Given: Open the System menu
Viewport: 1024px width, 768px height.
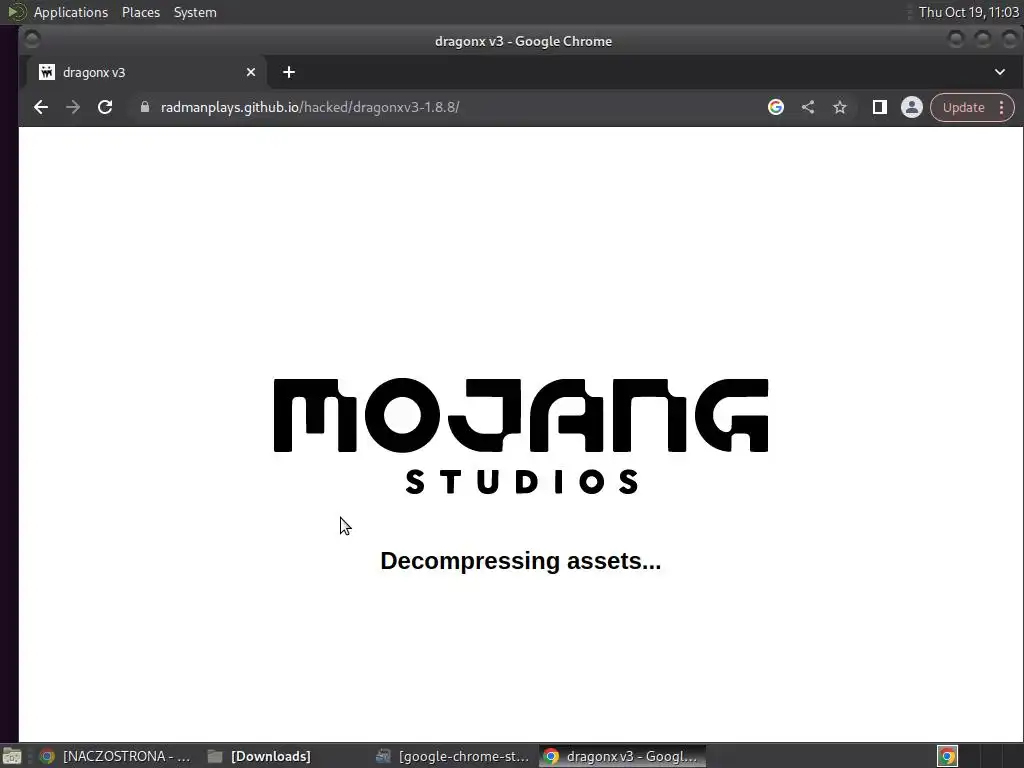Looking at the screenshot, I should click(x=195, y=12).
